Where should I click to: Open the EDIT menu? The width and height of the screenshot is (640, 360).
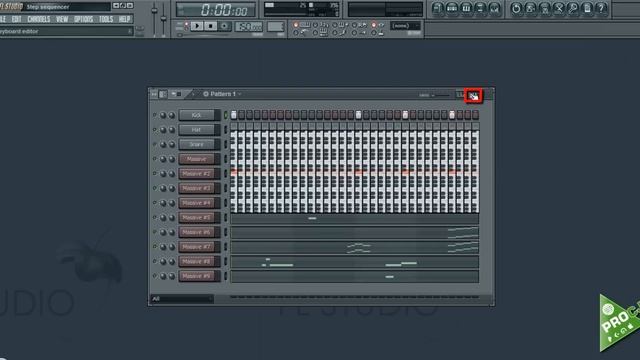click(17, 19)
